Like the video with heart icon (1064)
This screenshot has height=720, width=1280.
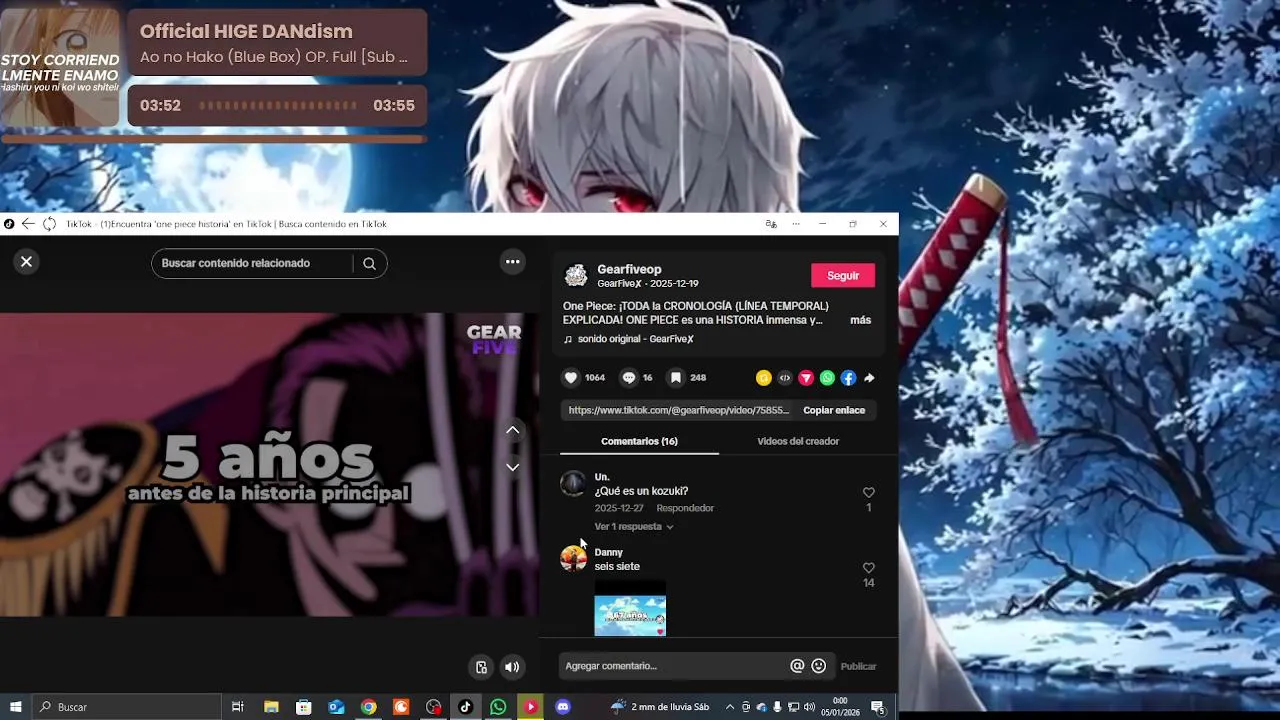pyautogui.click(x=571, y=377)
